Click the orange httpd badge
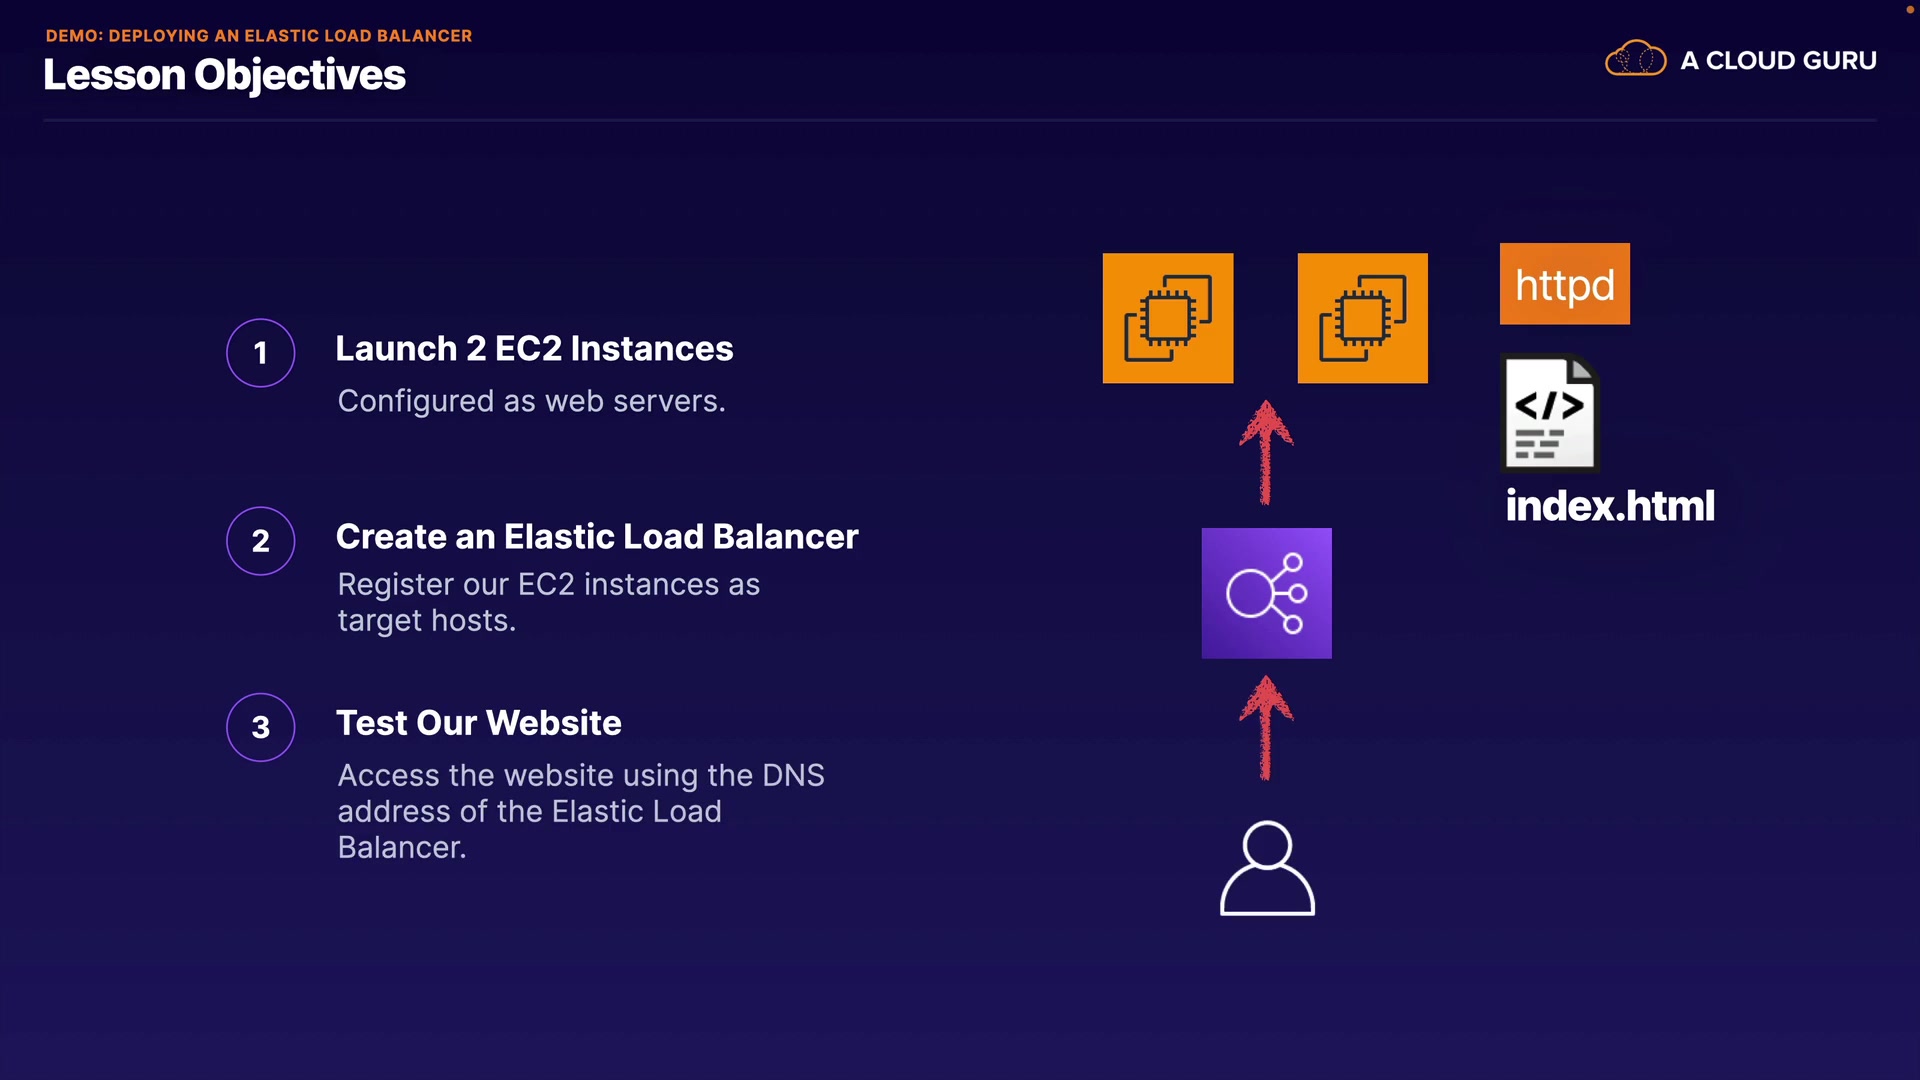Screen dimensions: 1920x1080 coord(1564,284)
